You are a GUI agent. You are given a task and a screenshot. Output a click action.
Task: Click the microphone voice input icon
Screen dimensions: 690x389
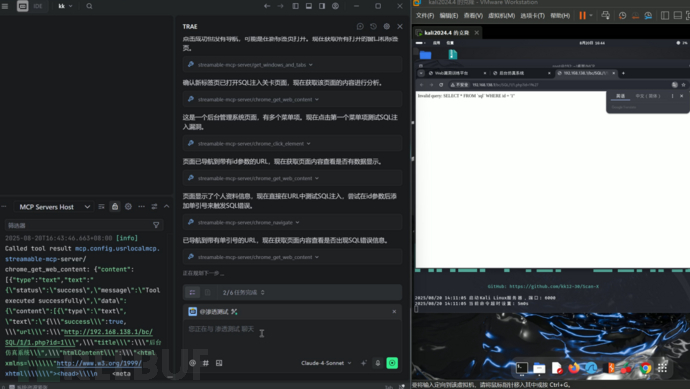(378, 363)
